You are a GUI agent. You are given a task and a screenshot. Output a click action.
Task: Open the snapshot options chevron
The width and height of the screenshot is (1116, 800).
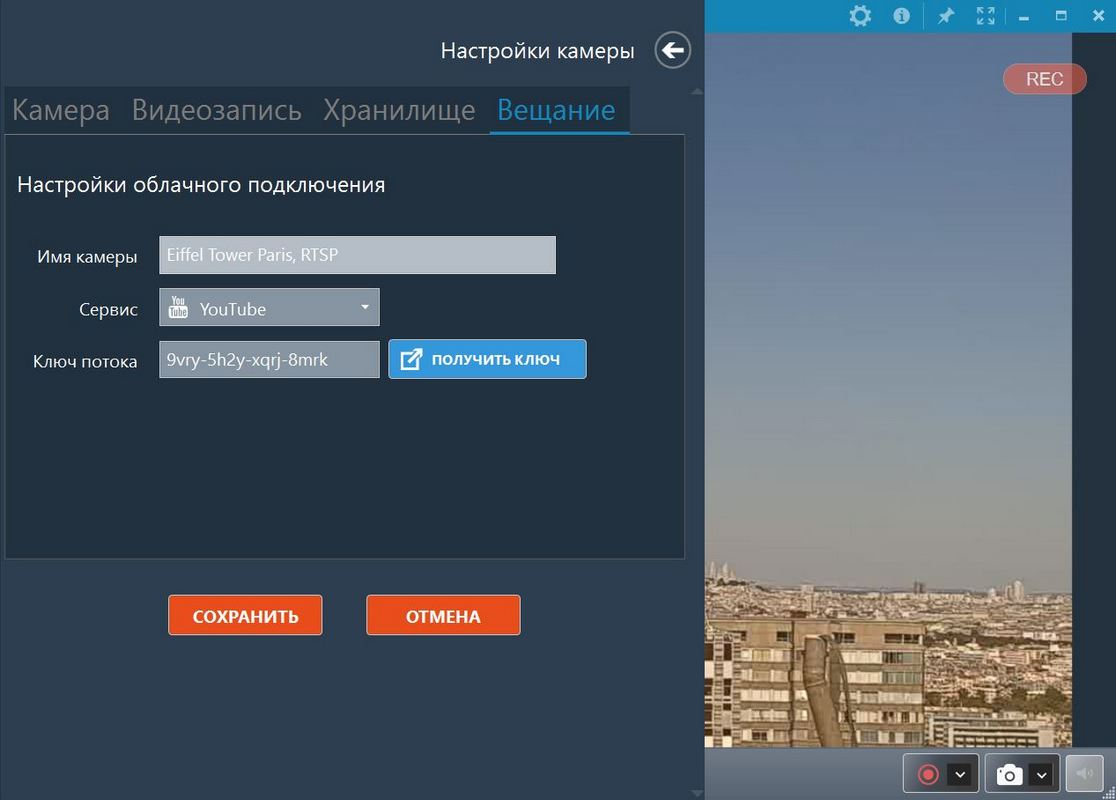click(x=1042, y=773)
